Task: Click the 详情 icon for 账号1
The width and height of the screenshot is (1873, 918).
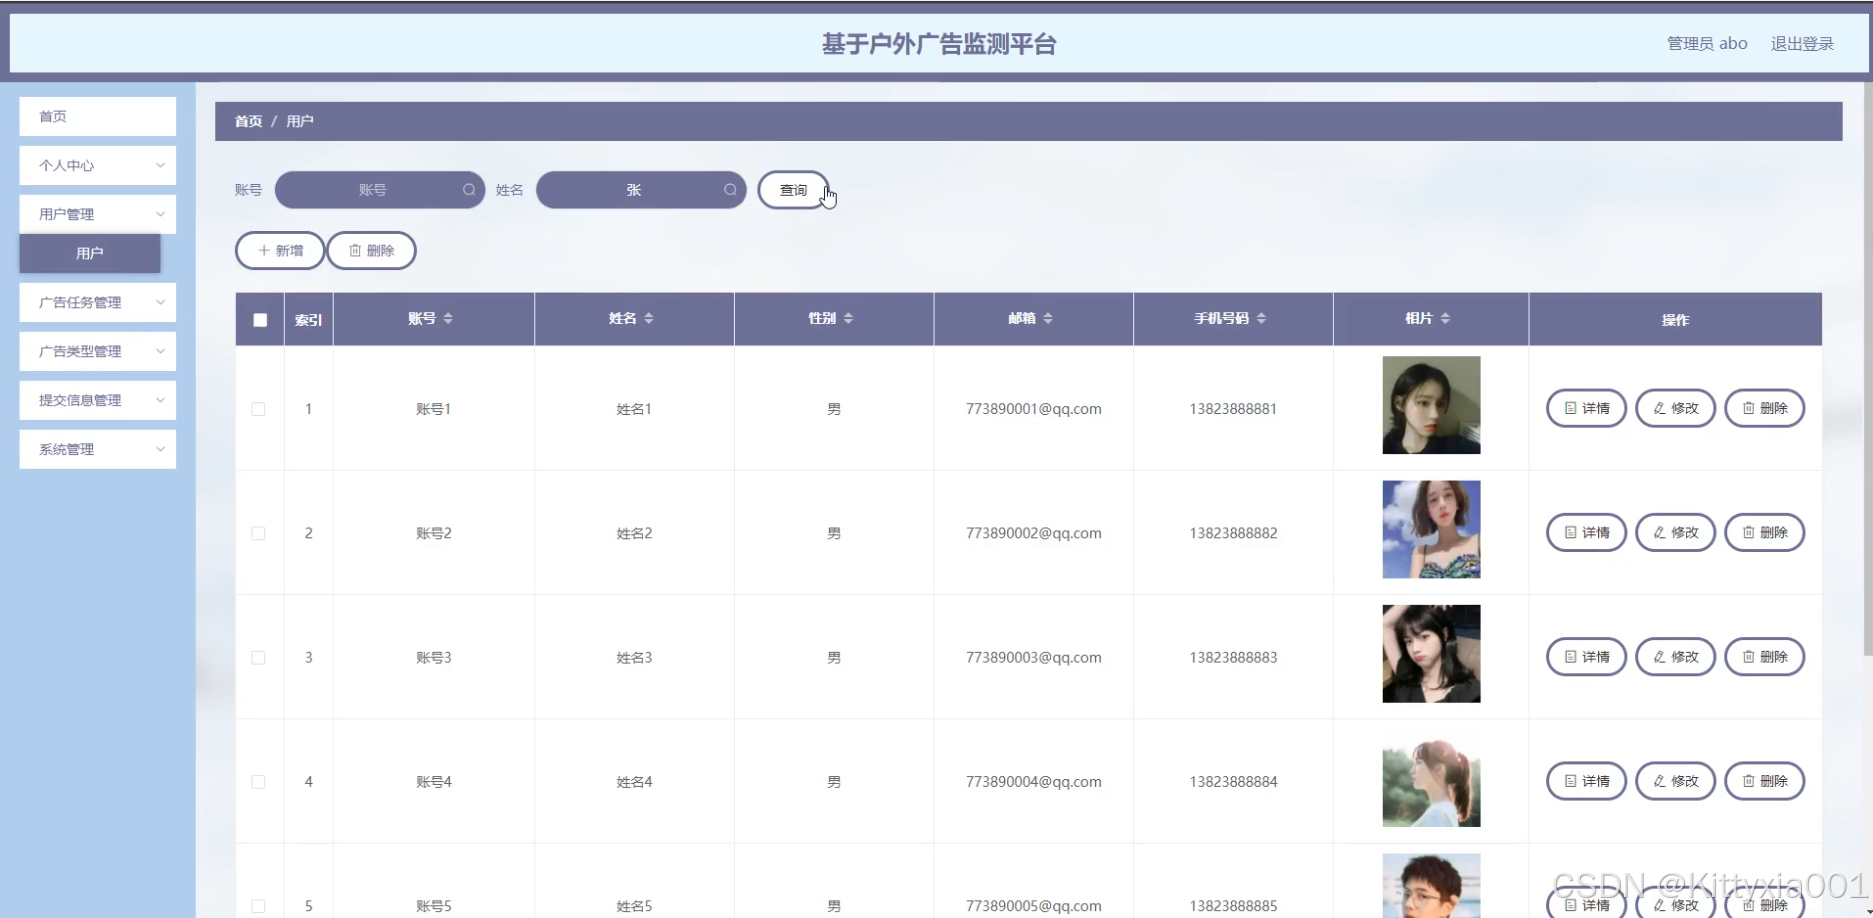Action: [x=1569, y=408]
